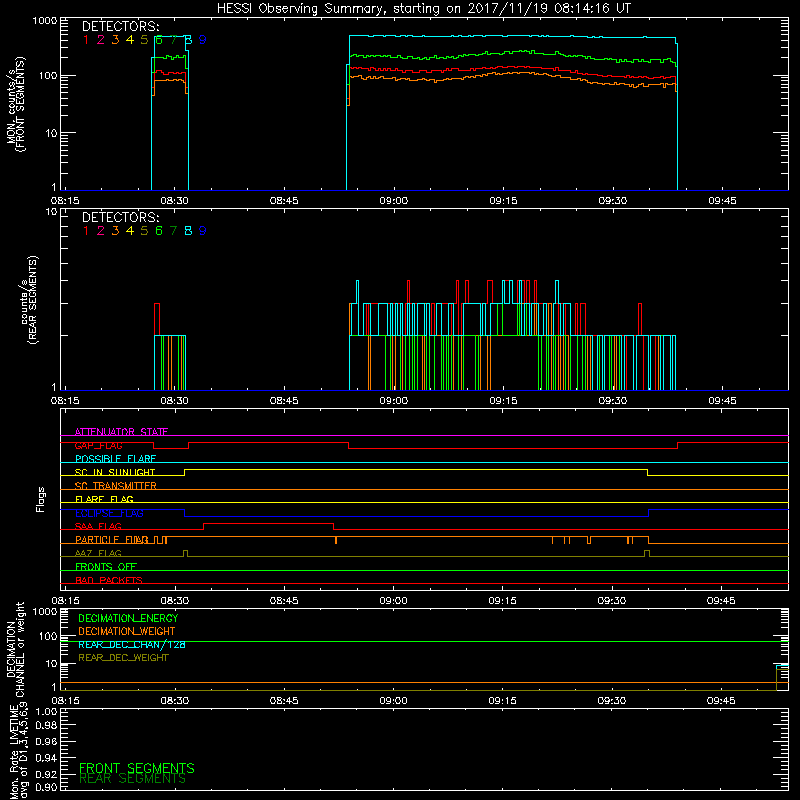Click the REAR_DEC_CHAN/128 legend label
The image size is (800, 800).
coord(132,645)
